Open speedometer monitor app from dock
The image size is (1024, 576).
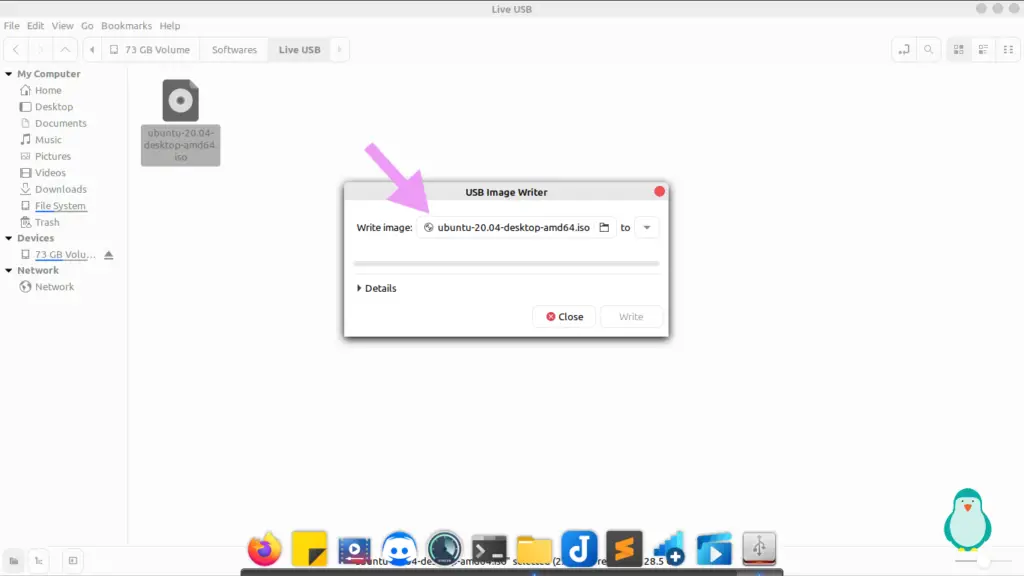point(444,549)
